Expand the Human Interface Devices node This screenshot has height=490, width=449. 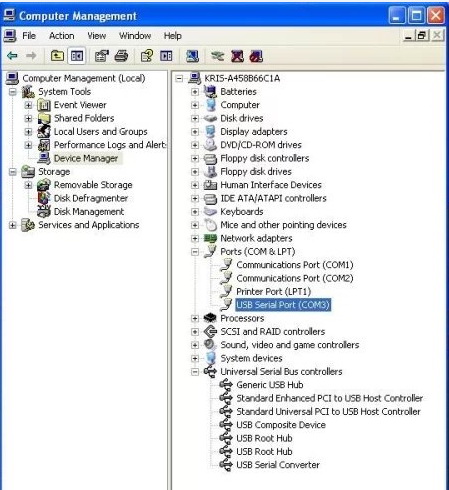(195, 185)
